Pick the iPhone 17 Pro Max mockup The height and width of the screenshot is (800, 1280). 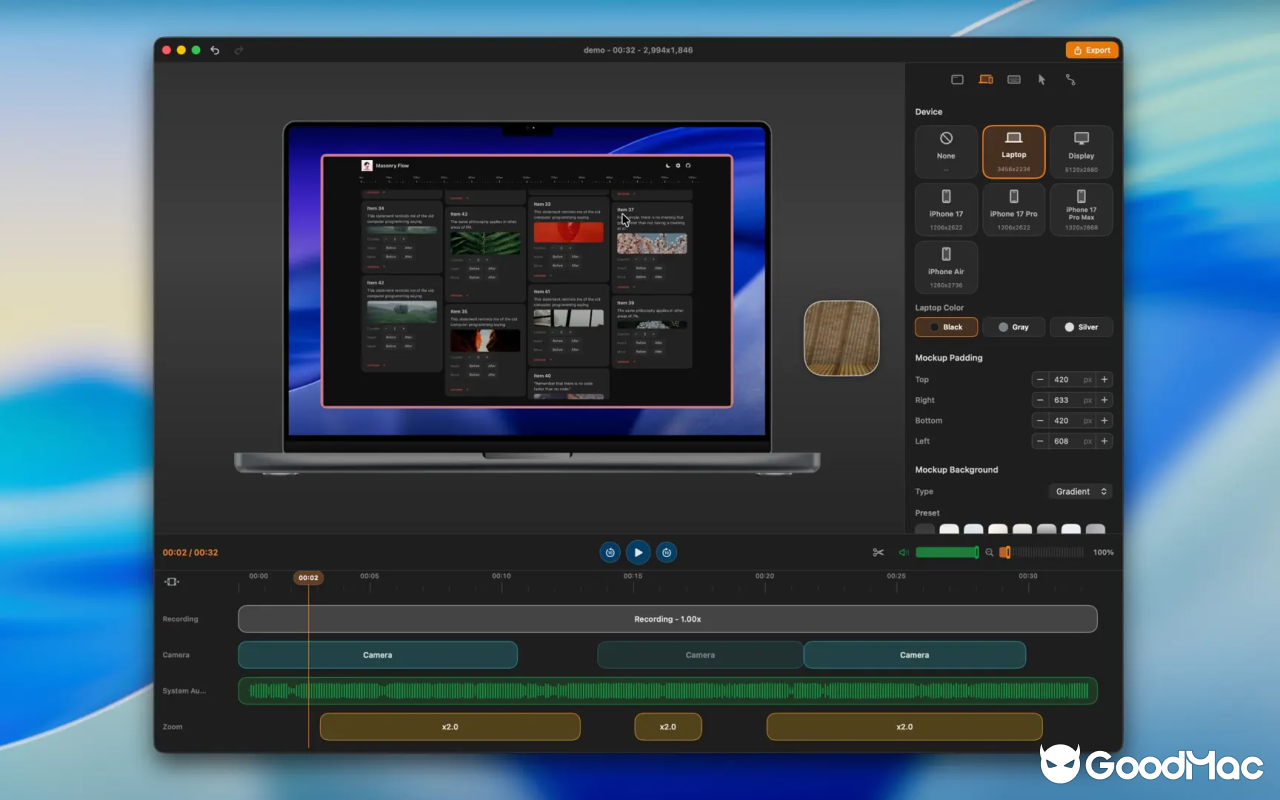click(x=1081, y=210)
